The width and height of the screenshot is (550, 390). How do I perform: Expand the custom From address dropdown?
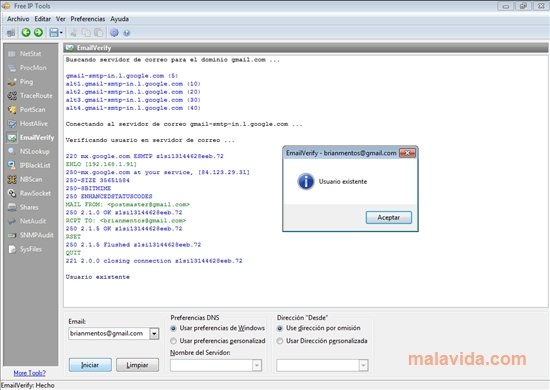(363, 365)
